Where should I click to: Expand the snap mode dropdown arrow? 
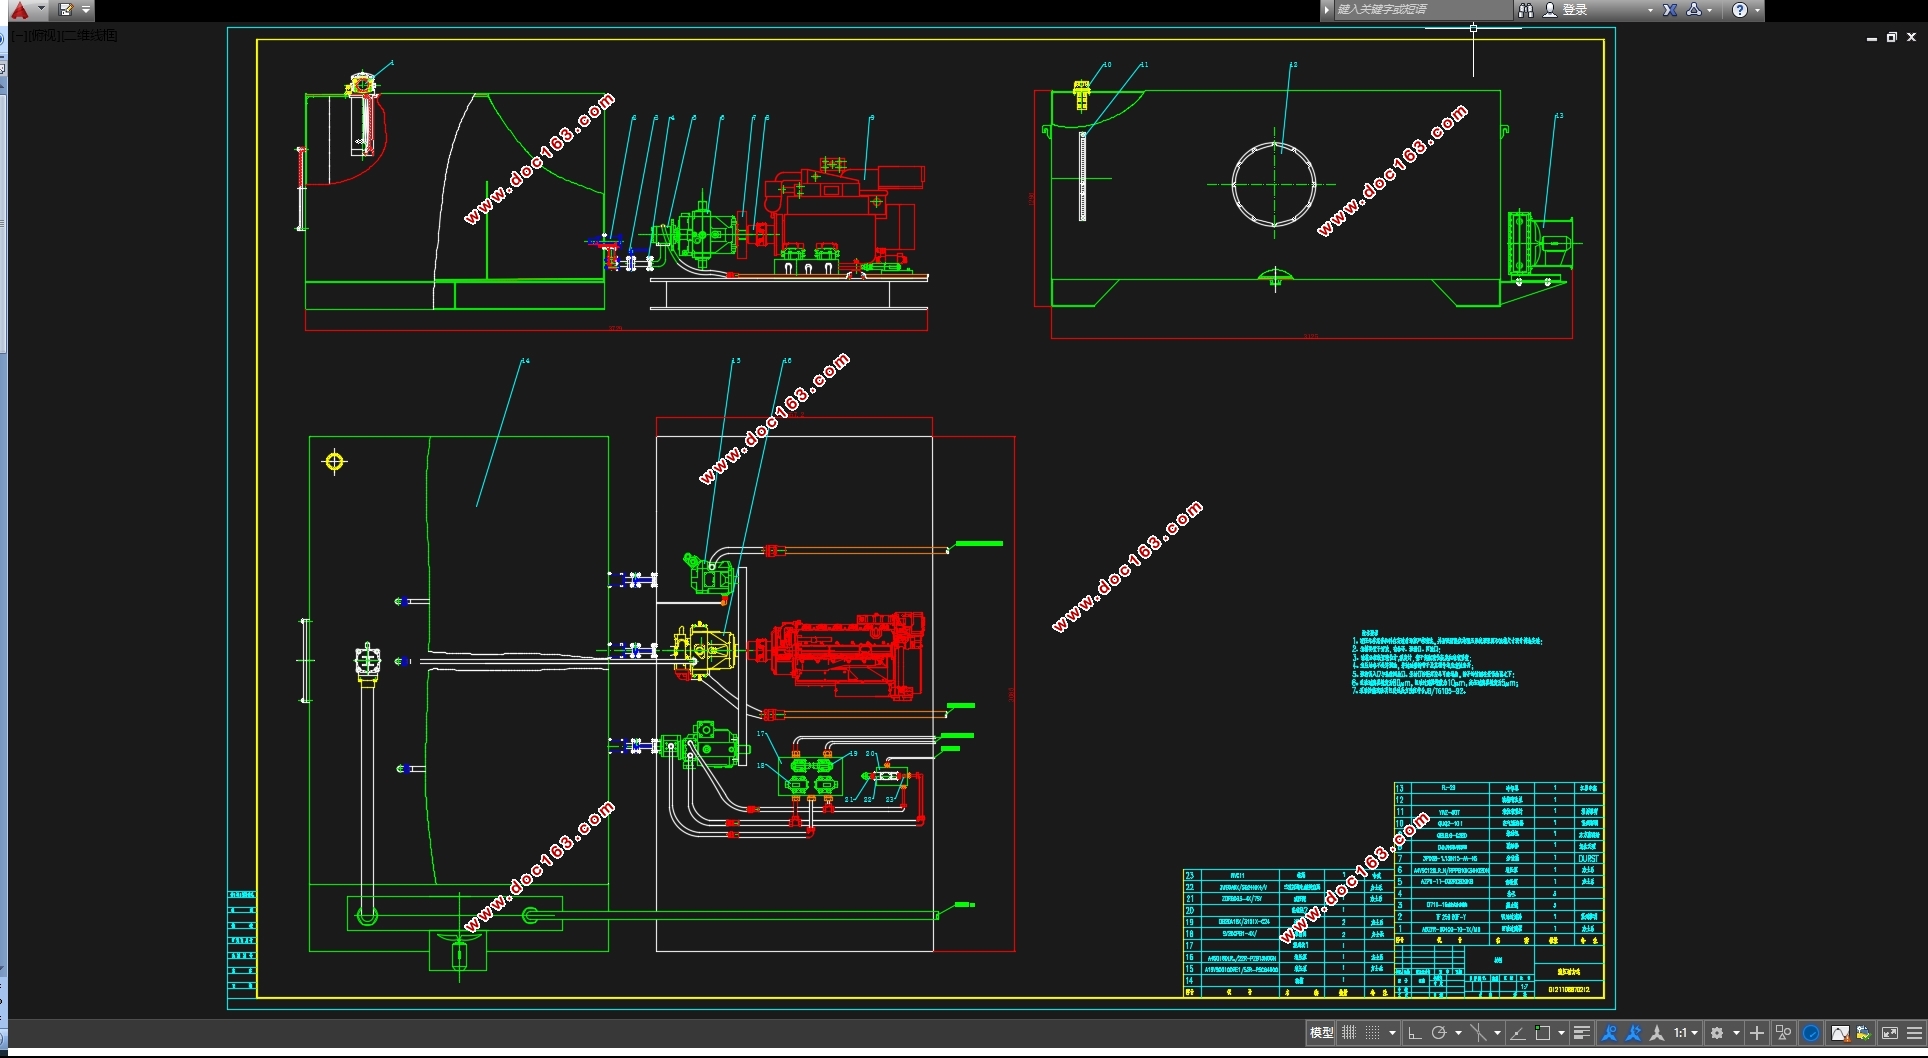pyautogui.click(x=1392, y=1033)
